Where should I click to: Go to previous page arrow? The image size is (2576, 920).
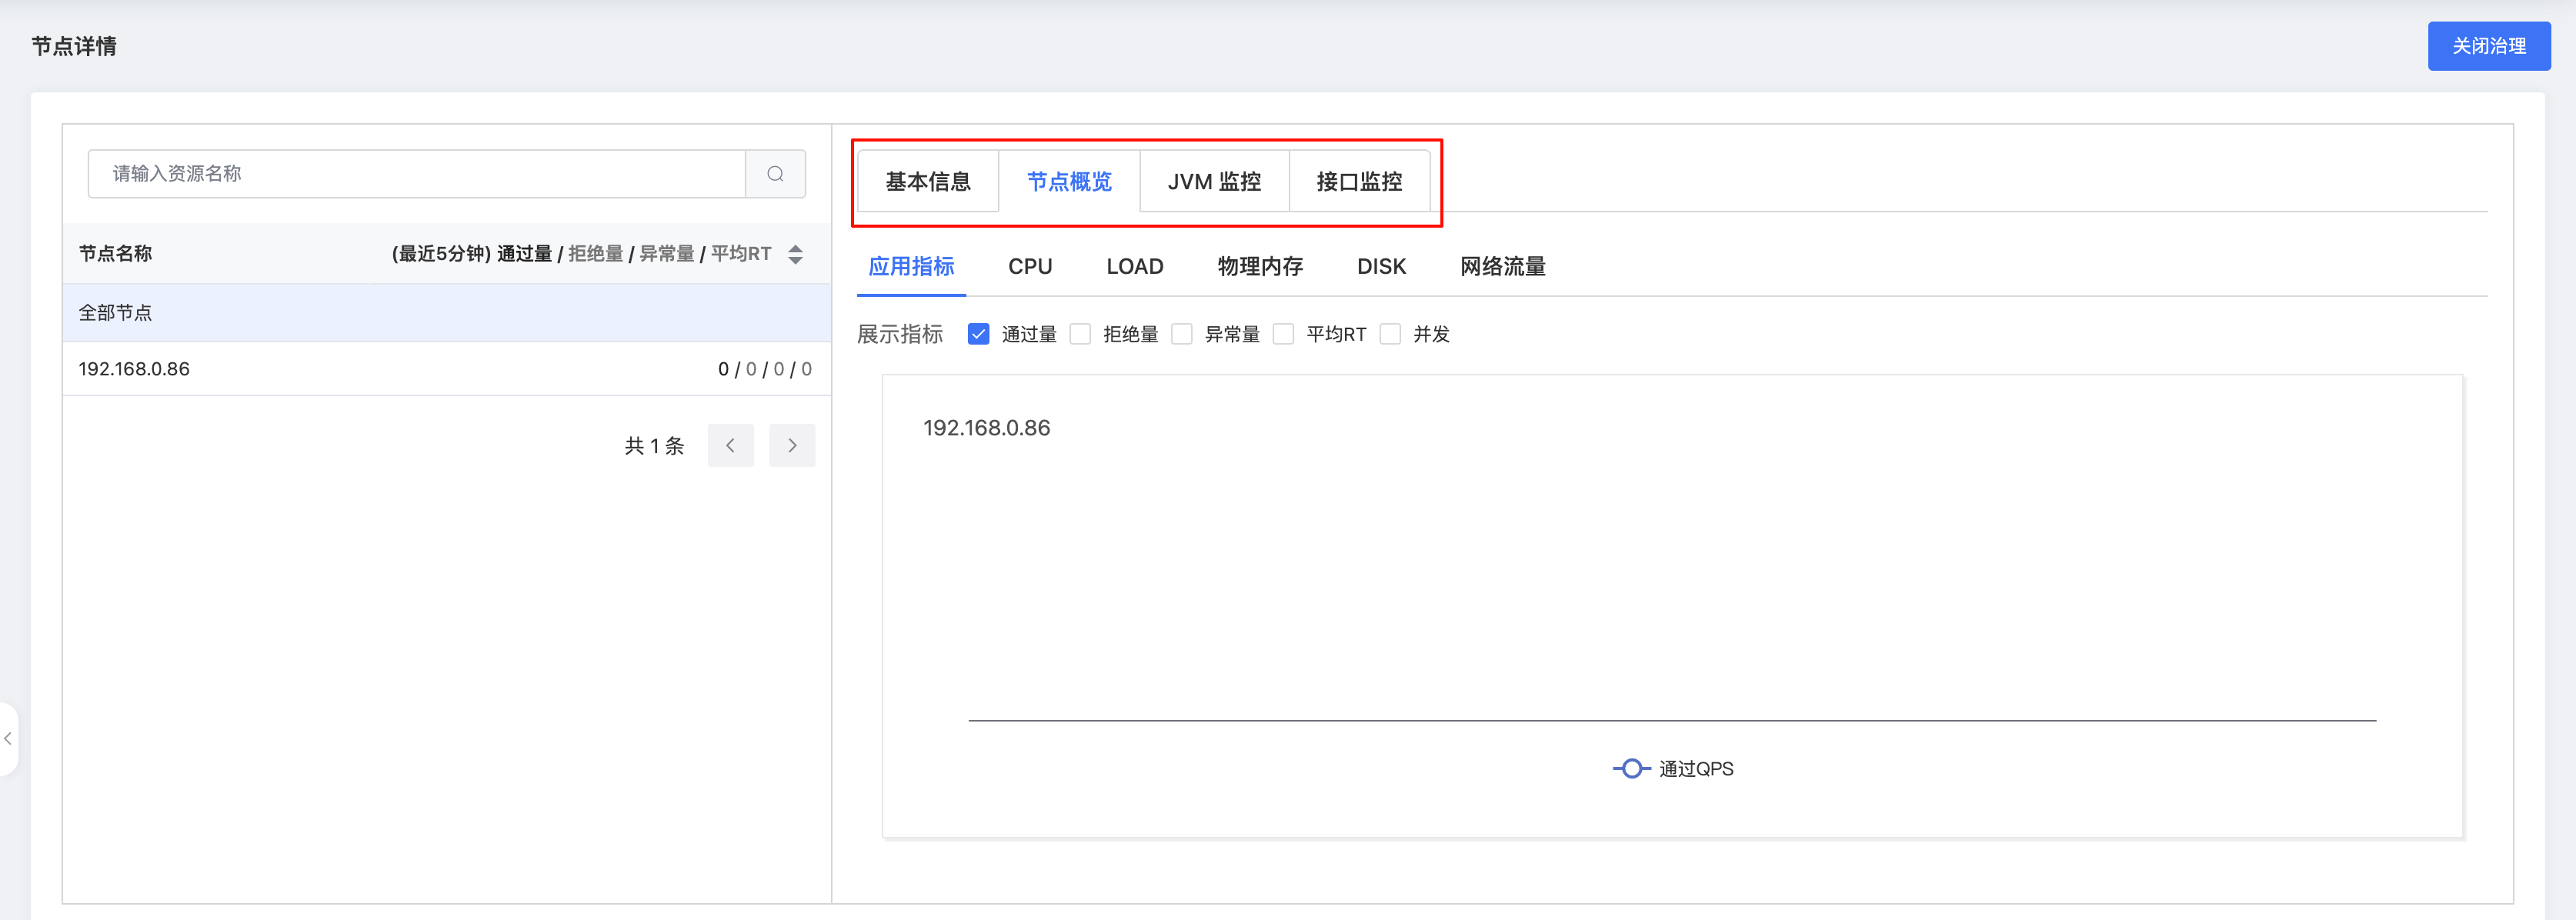pos(730,446)
